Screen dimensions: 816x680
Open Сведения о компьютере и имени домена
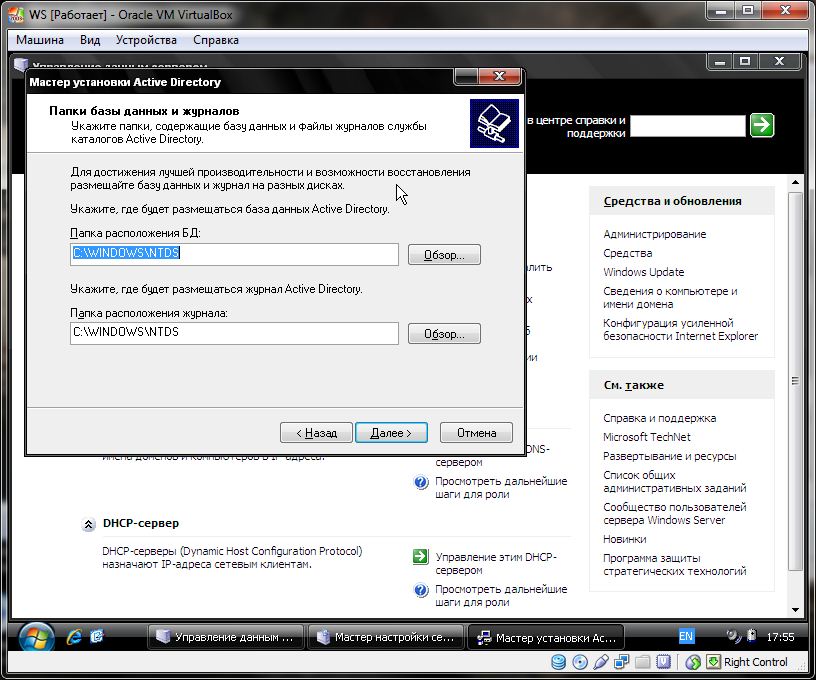point(670,298)
